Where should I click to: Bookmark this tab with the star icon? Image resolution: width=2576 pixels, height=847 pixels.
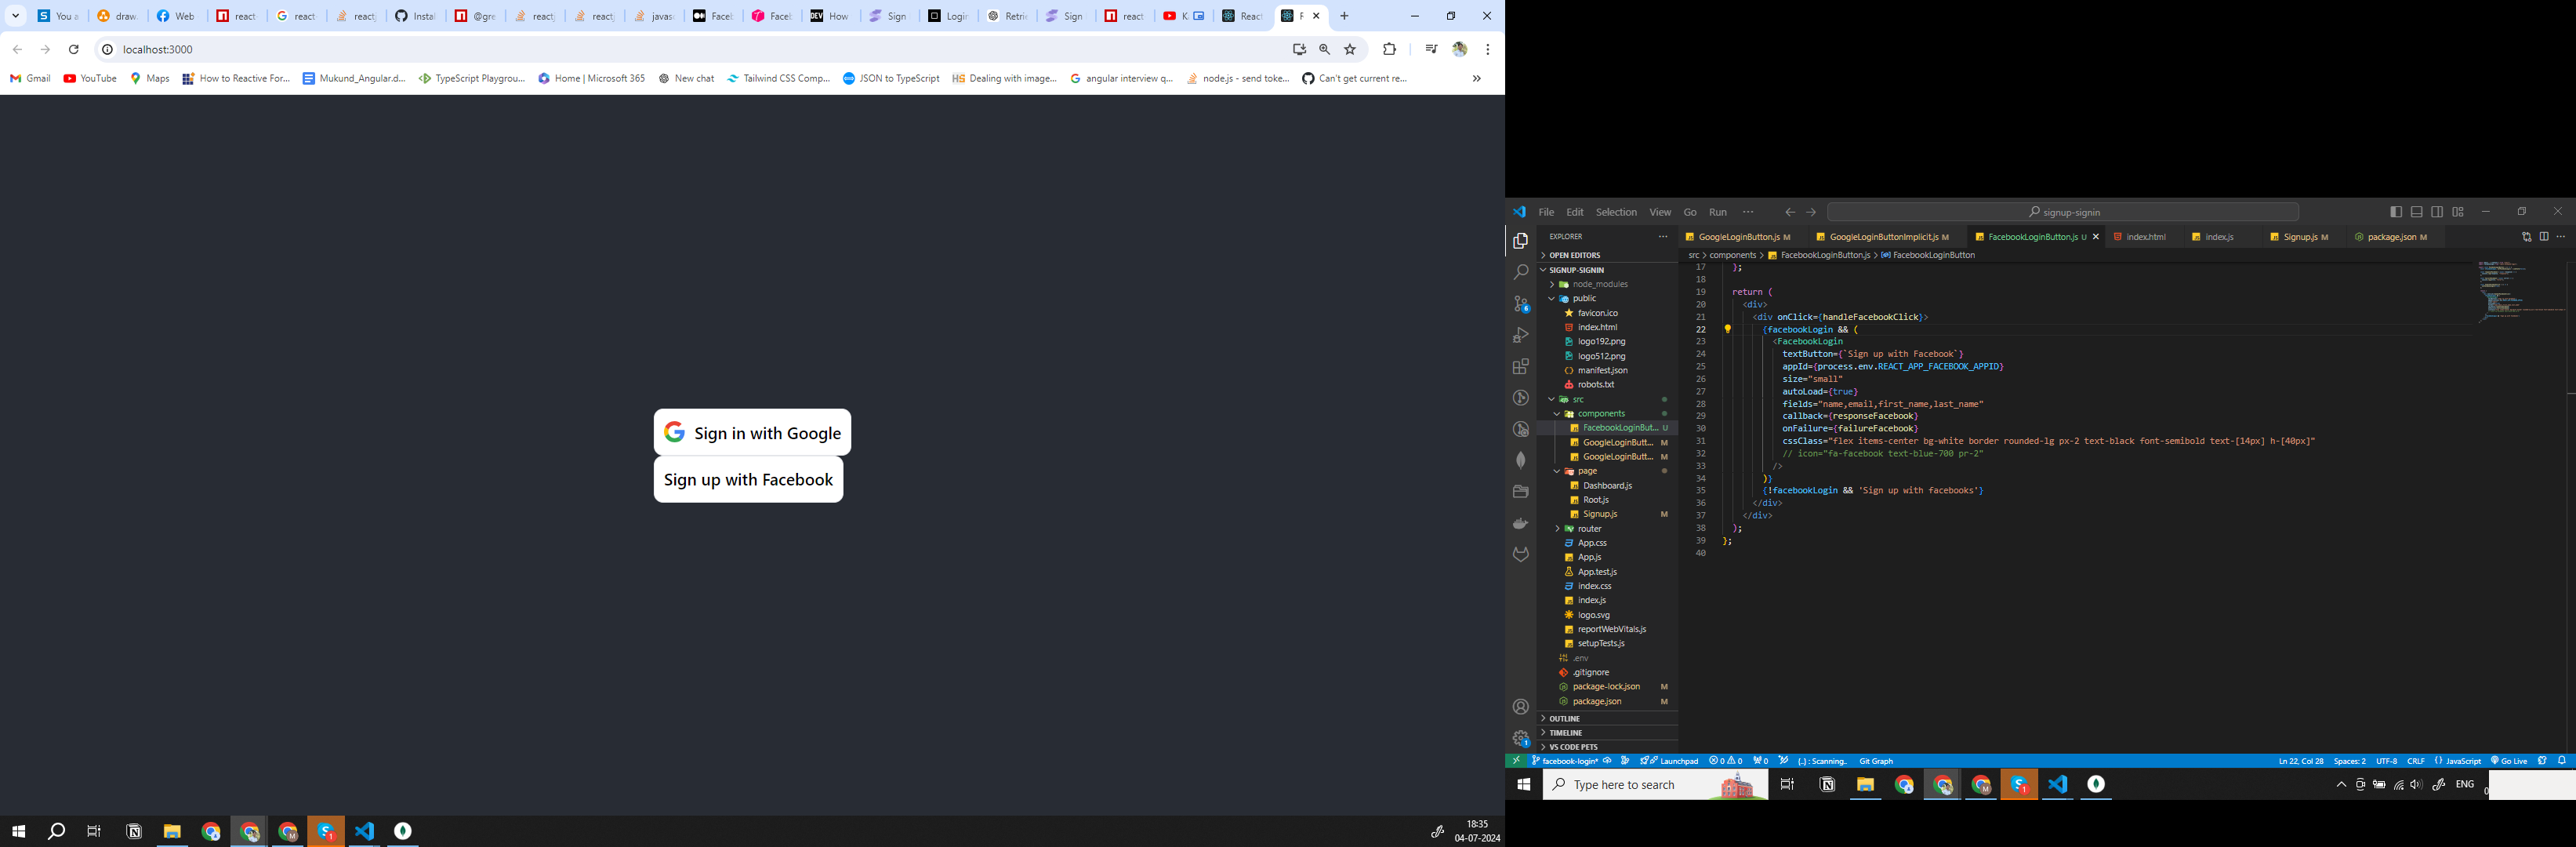[1350, 49]
